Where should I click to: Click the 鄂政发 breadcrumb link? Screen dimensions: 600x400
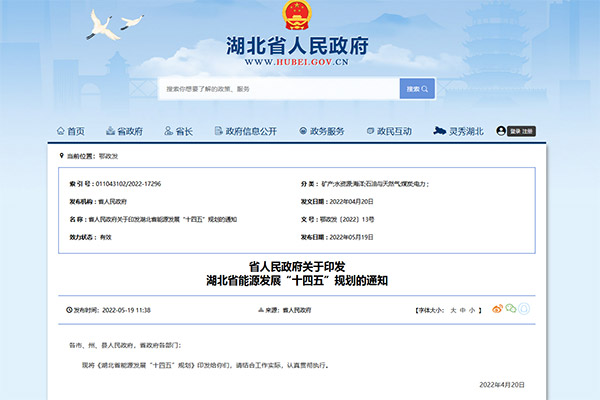(108, 156)
